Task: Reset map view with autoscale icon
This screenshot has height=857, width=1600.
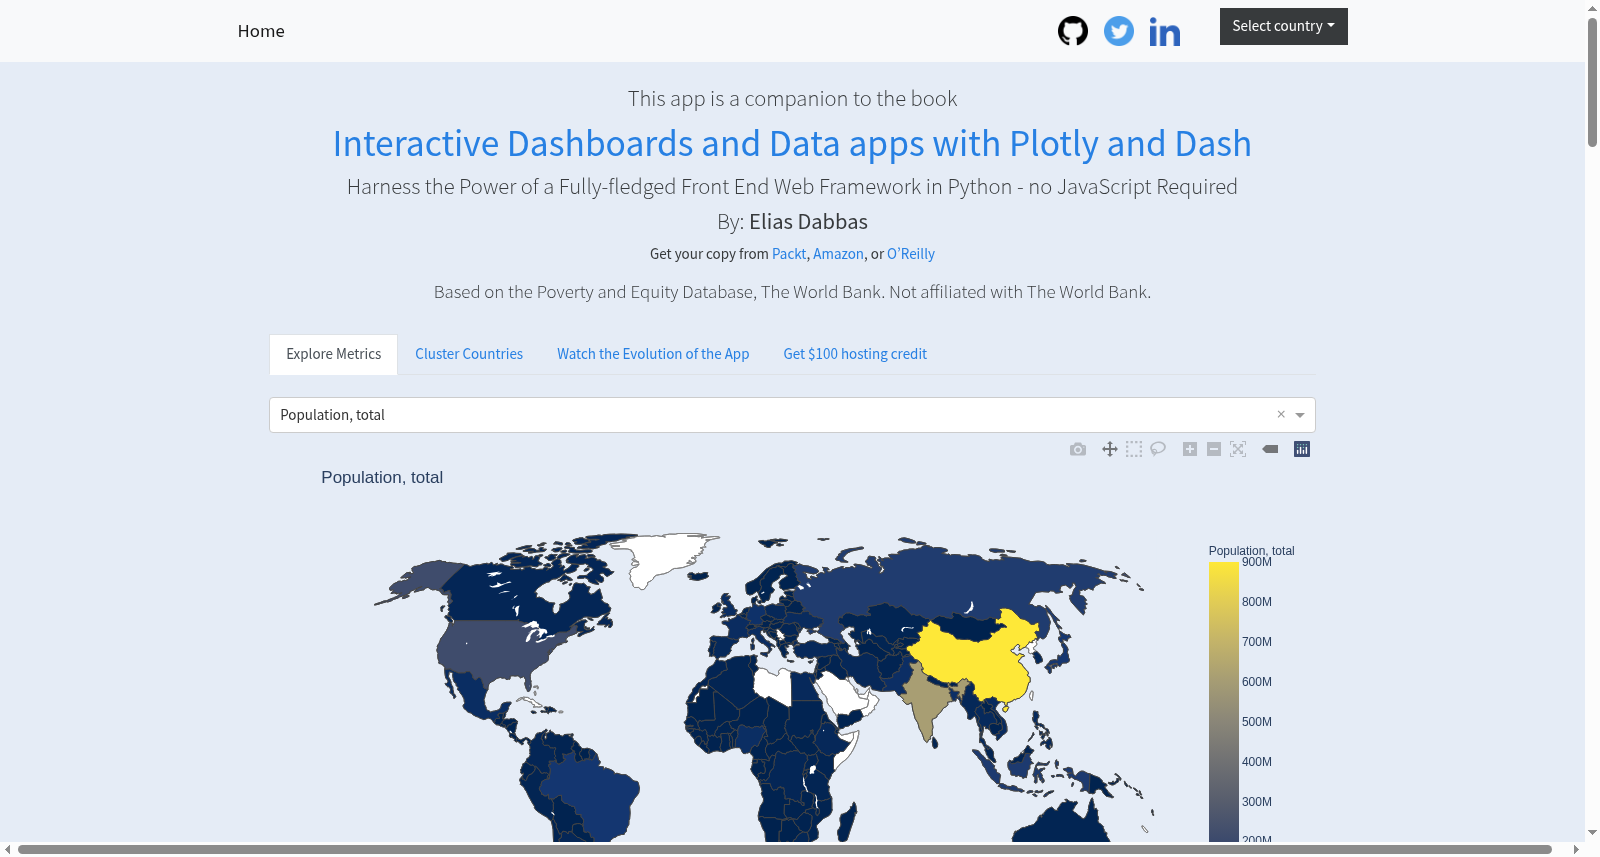Action: click(1238, 449)
